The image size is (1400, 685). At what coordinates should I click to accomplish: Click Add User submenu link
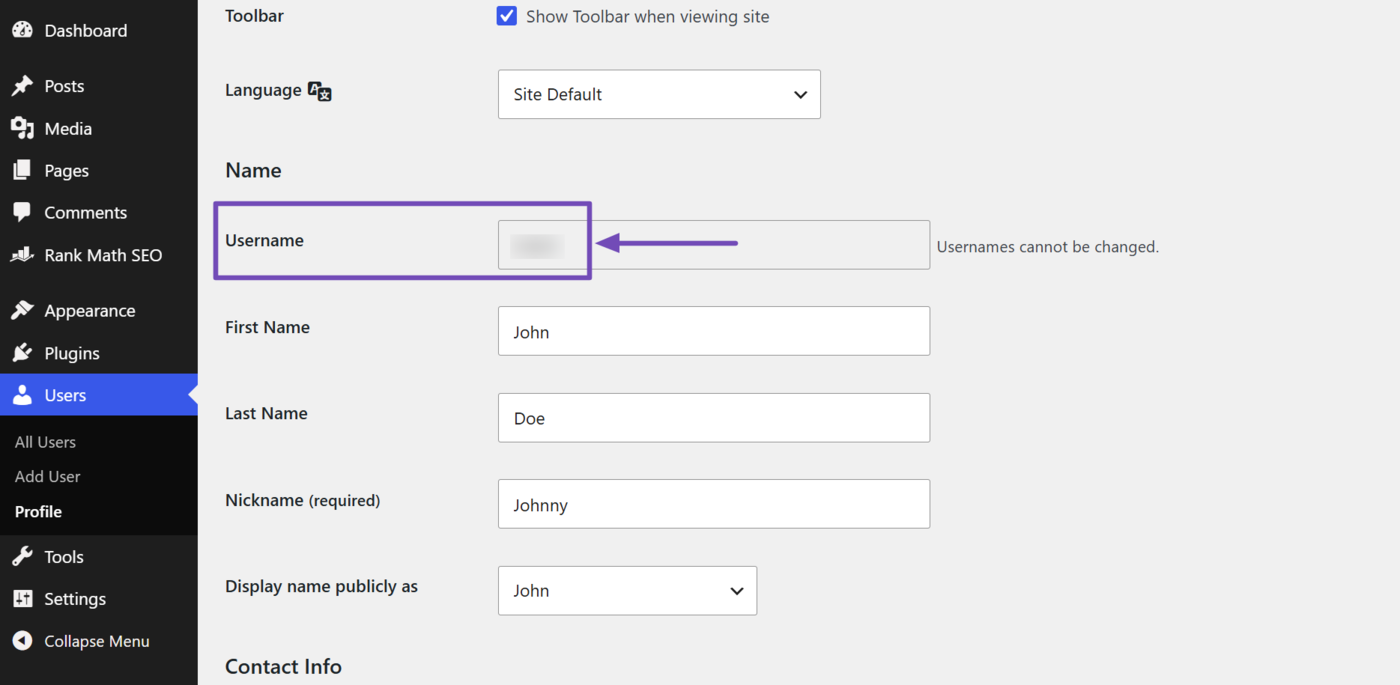[x=47, y=476]
